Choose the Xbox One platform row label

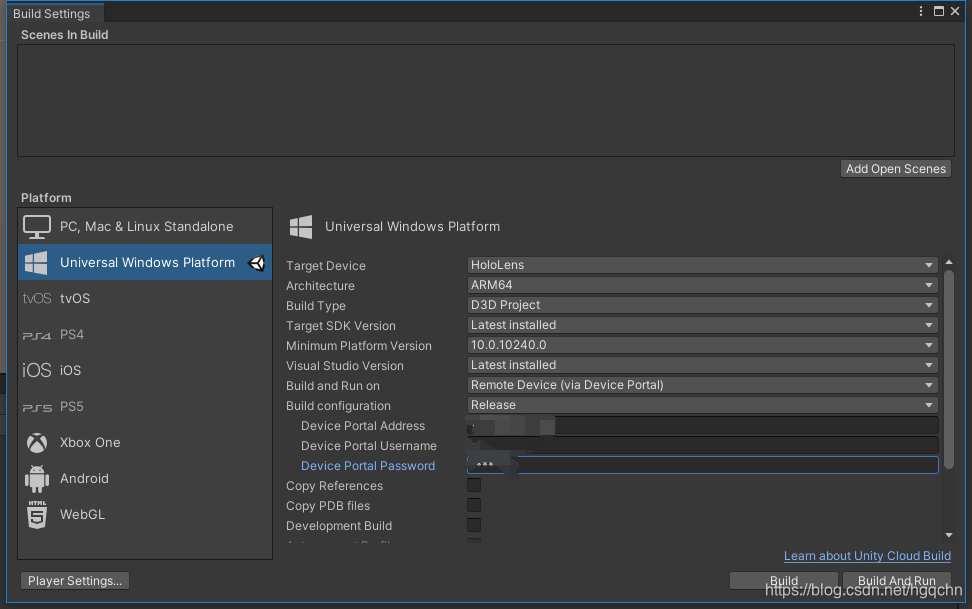tap(90, 443)
